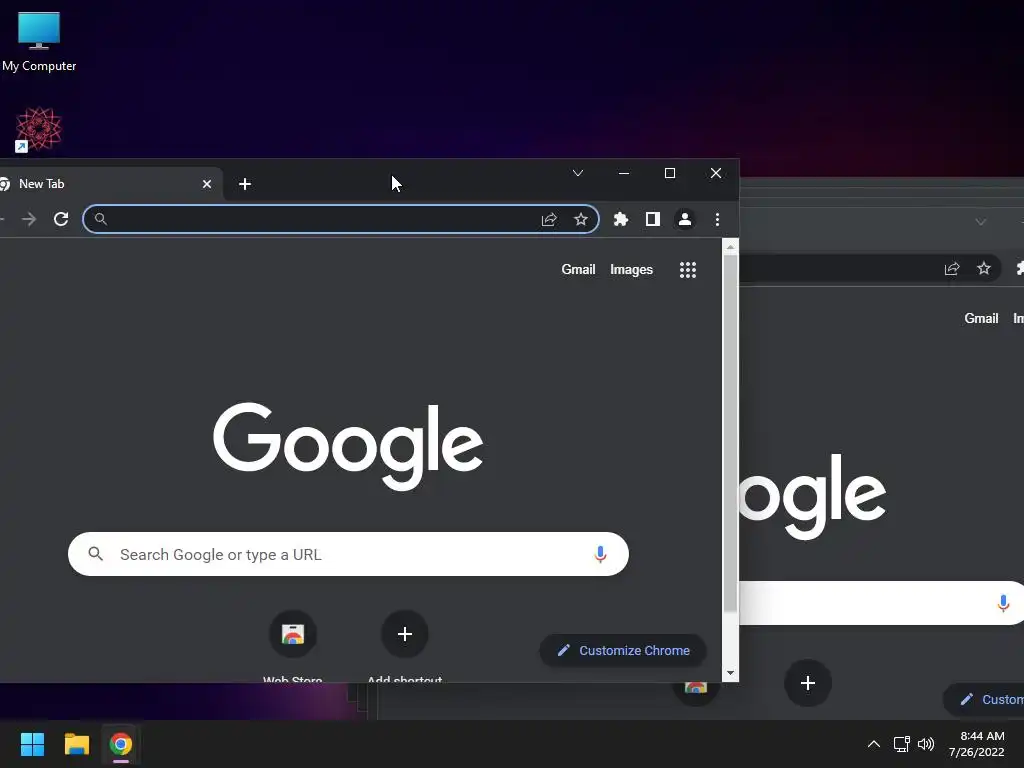Open Gmail link in front Chrome window
The width and height of the screenshot is (1024, 768).
578,270
